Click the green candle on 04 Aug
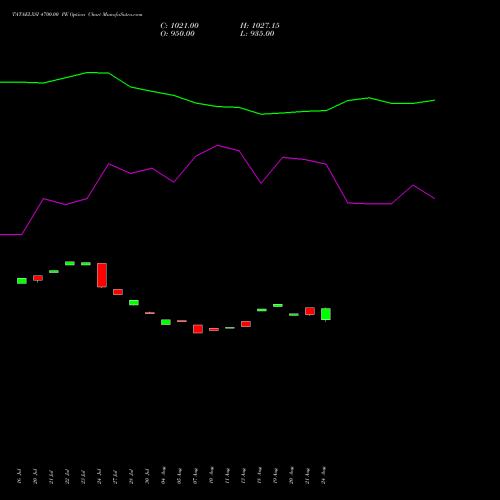 166,322
